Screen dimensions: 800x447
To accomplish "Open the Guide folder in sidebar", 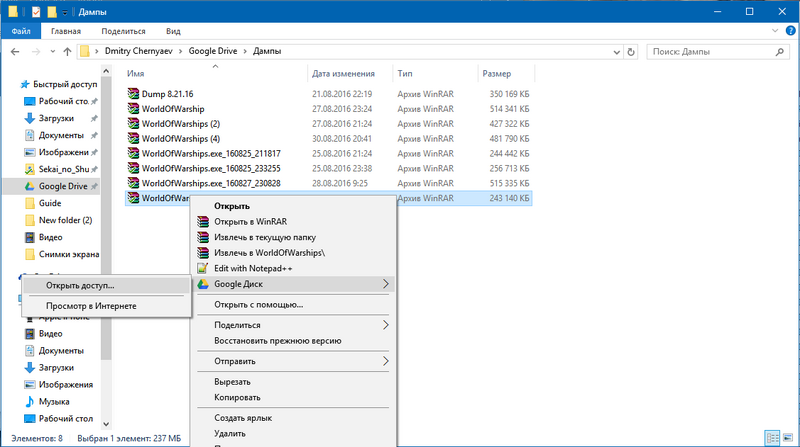I will click(x=50, y=203).
